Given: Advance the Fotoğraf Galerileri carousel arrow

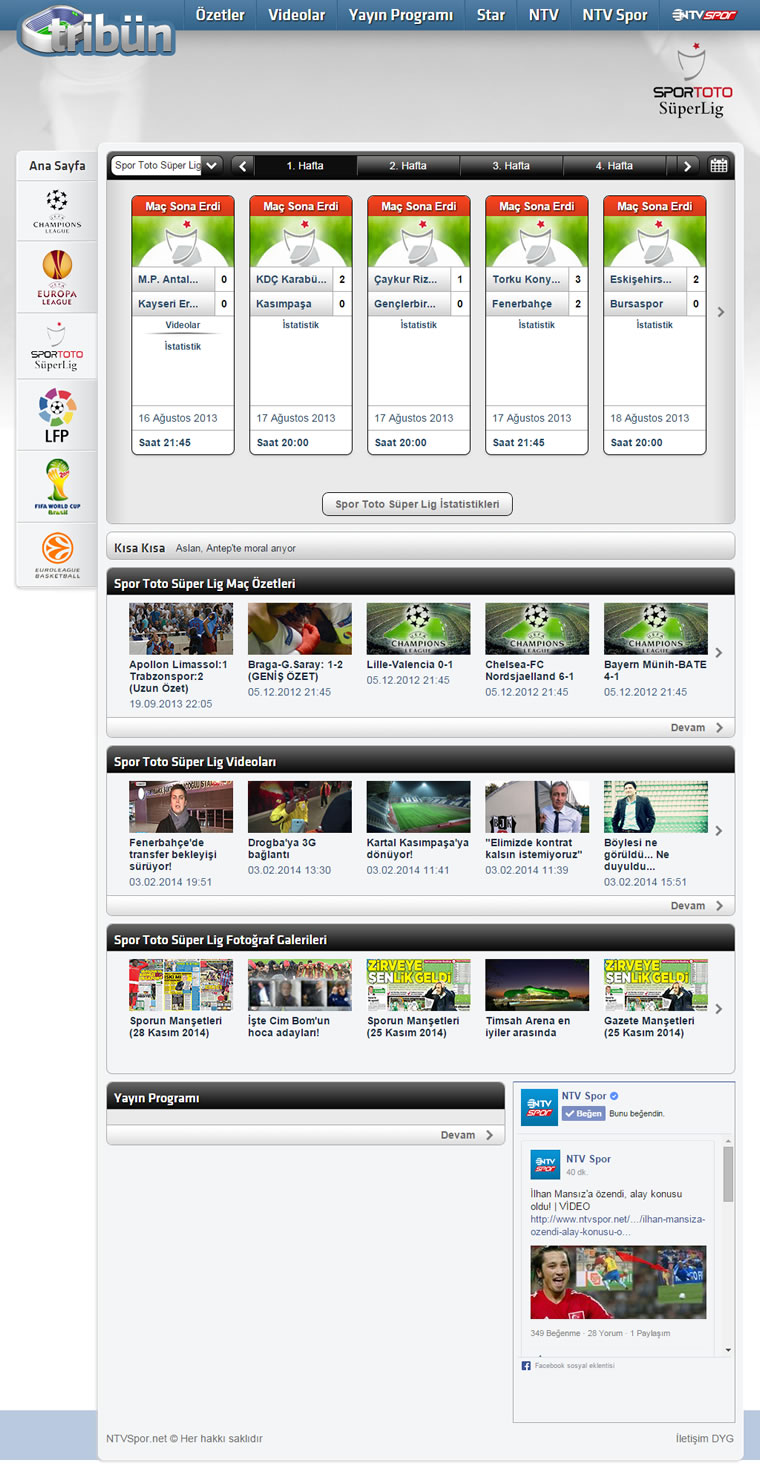Looking at the screenshot, I should point(719,1009).
